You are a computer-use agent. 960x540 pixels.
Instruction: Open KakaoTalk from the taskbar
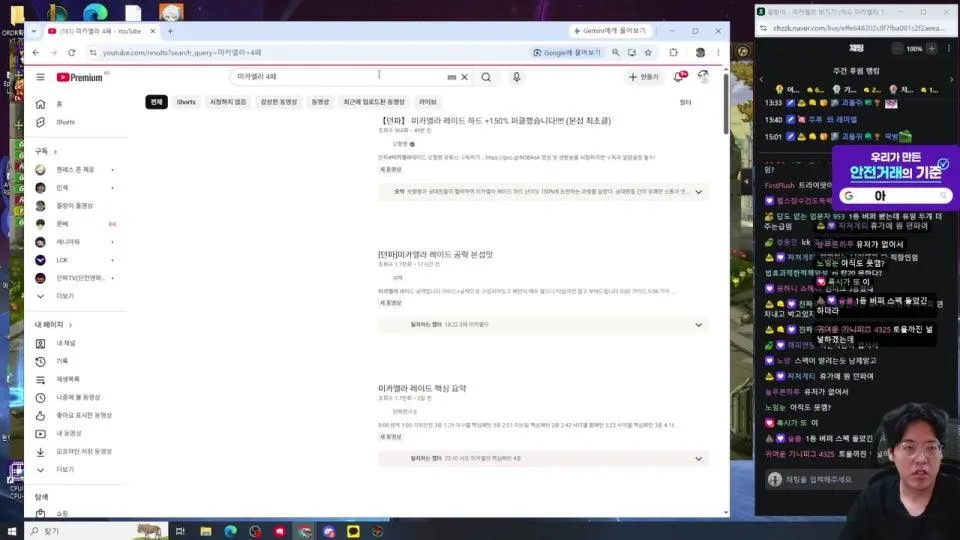[353, 531]
